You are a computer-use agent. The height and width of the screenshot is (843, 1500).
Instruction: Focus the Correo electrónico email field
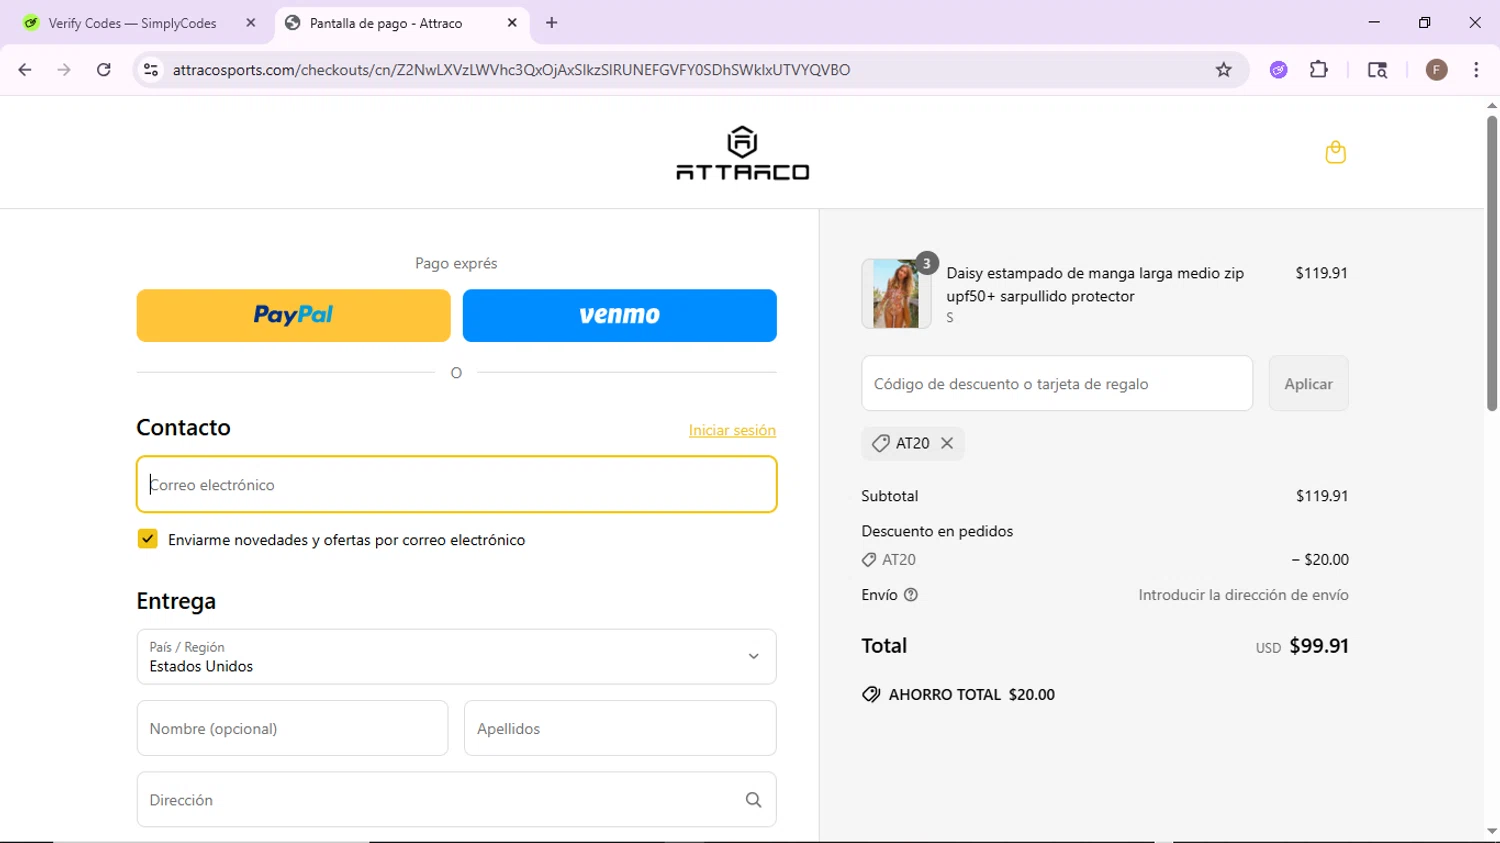[456, 485]
